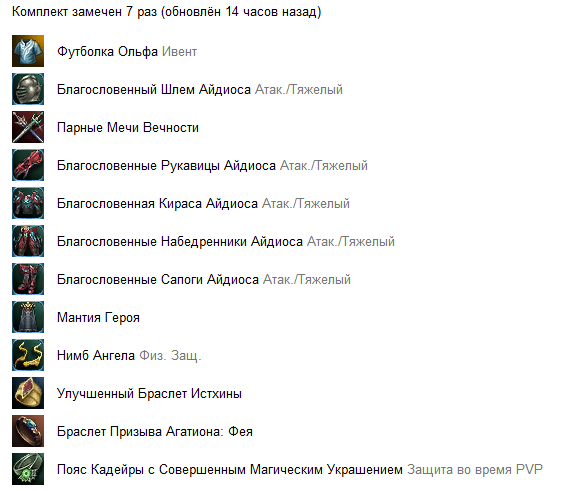Click the Кираса Айдиоса armor icon
Screen dimensions: 565x491
point(28,203)
